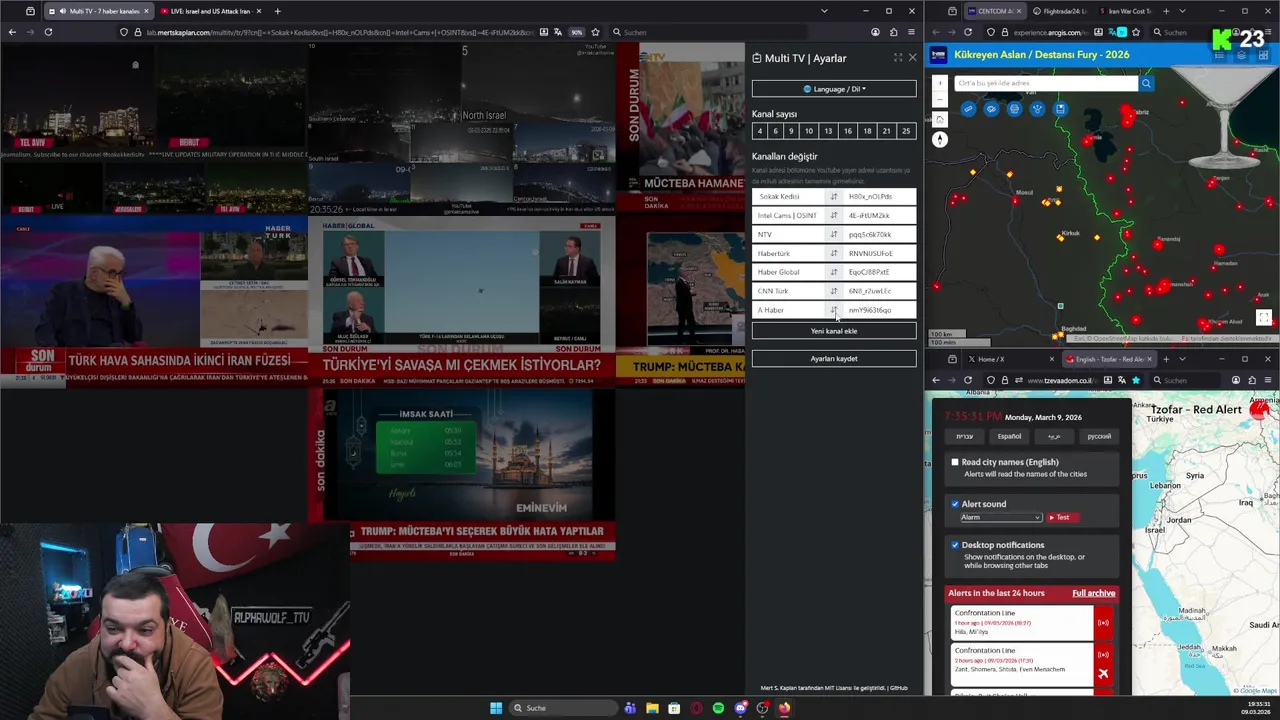Switch Tzofar language to Español
Viewport: 1280px width, 720px height.
[x=1009, y=436]
